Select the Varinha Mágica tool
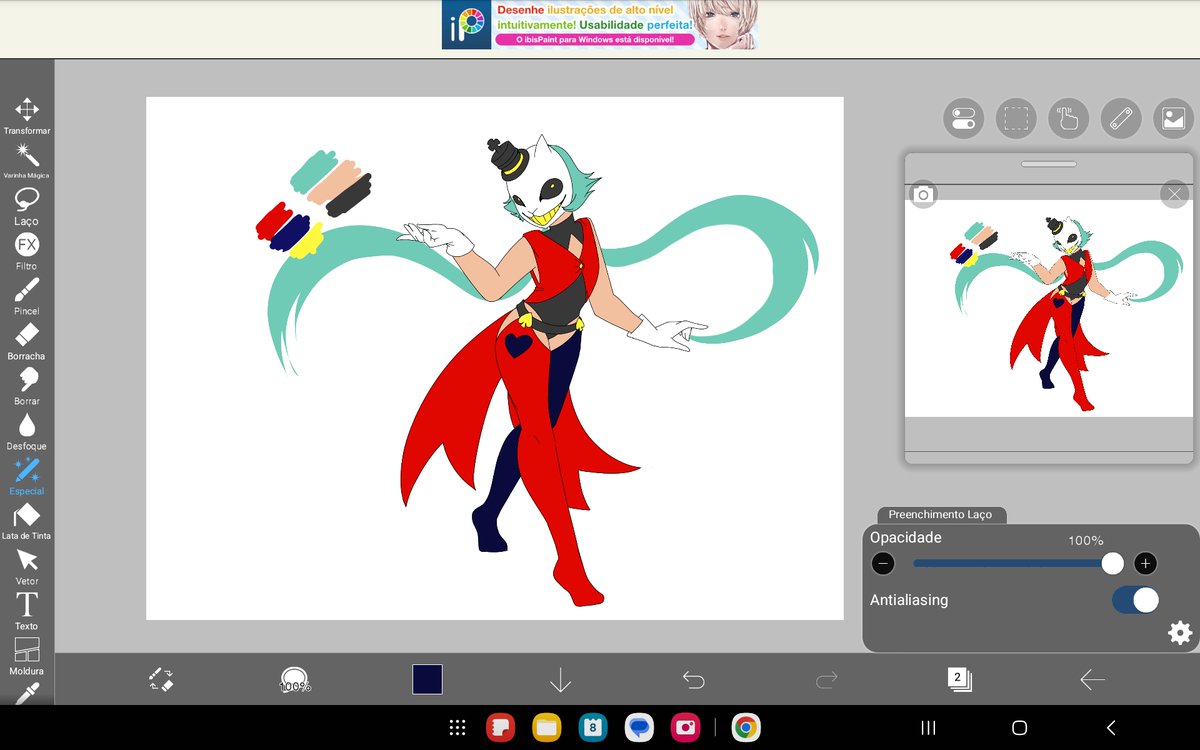The image size is (1200, 750). pos(27,160)
